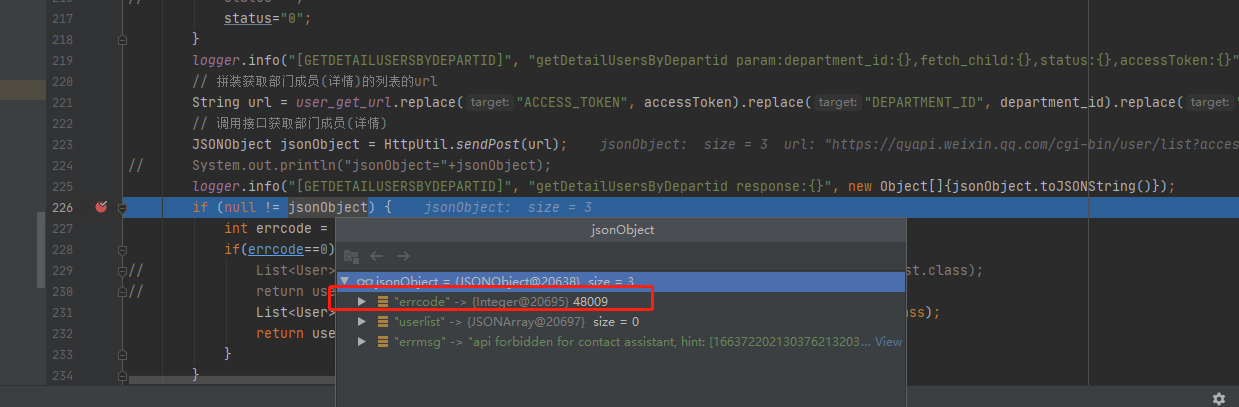Screen dimensions: 1239x407
Task: Toggle fold marker at line 233
Action: 122,354
